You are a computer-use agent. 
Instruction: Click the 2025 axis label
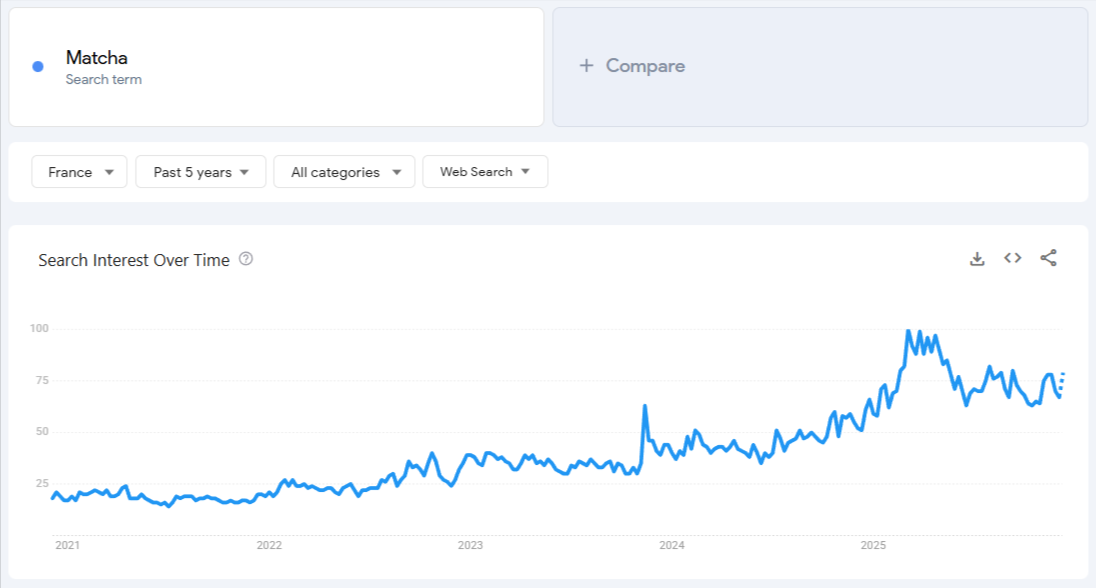[x=874, y=546]
